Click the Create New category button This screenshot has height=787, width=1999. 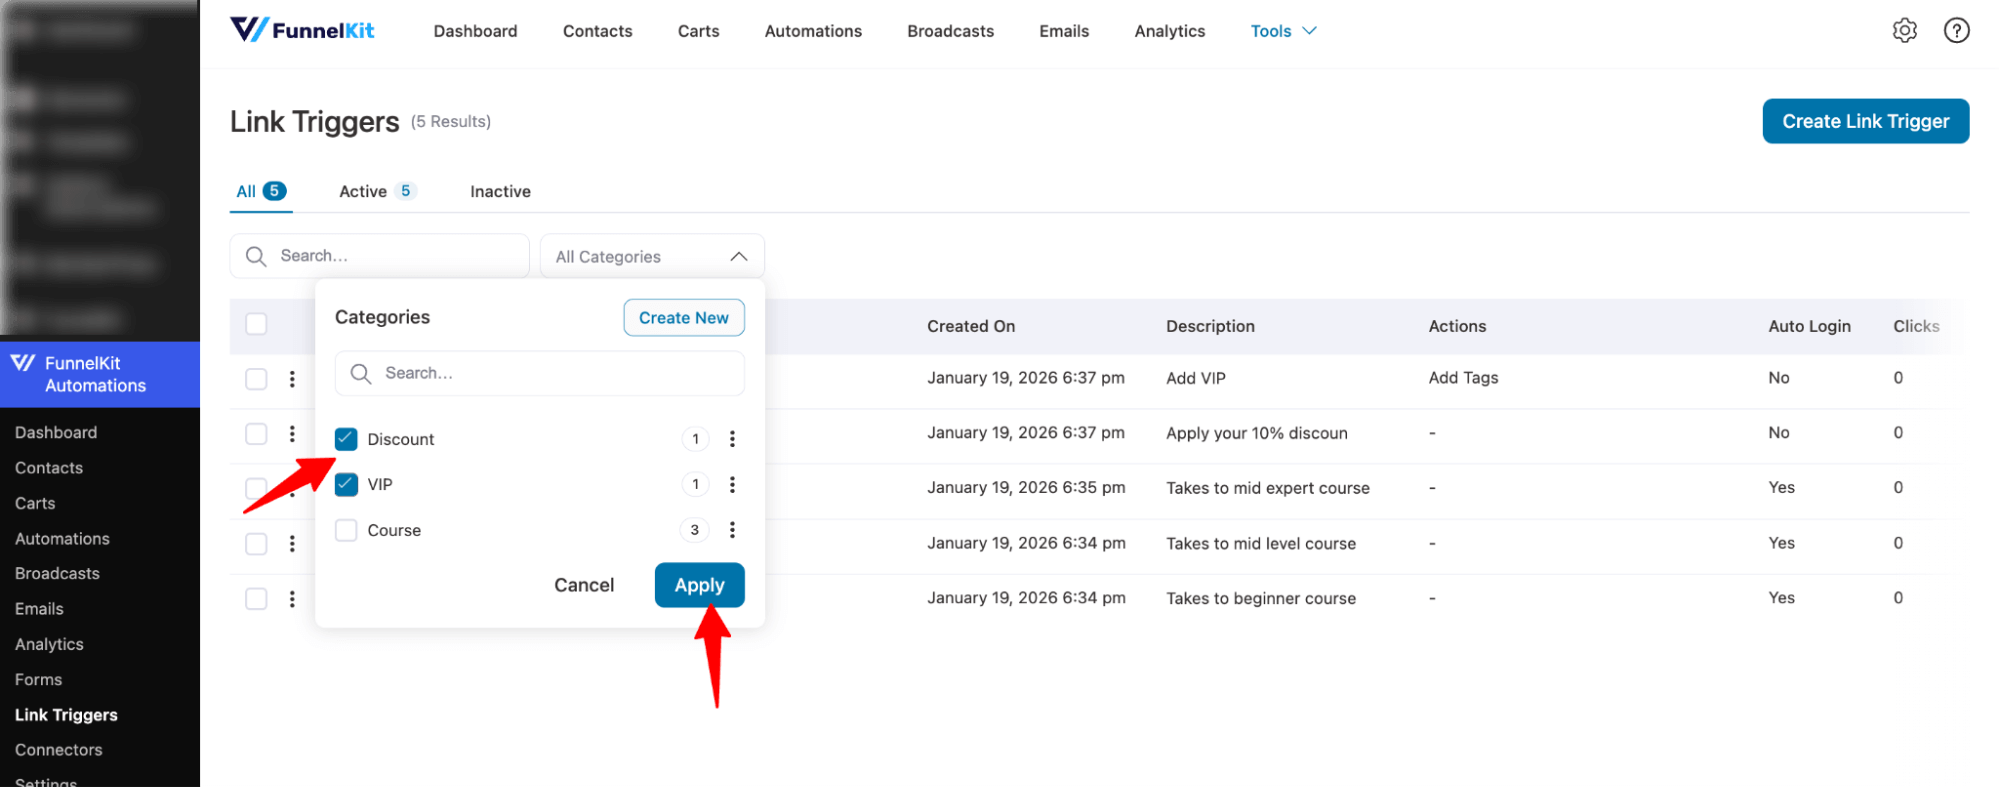point(684,318)
